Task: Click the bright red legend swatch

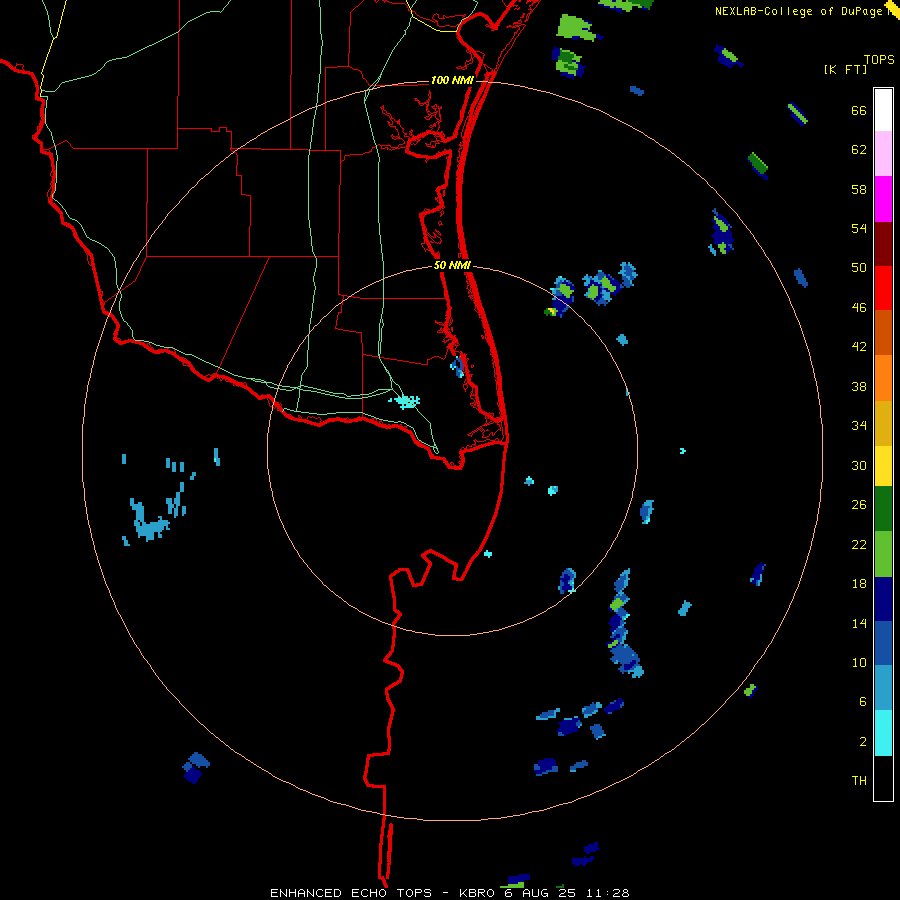Action: (x=883, y=288)
